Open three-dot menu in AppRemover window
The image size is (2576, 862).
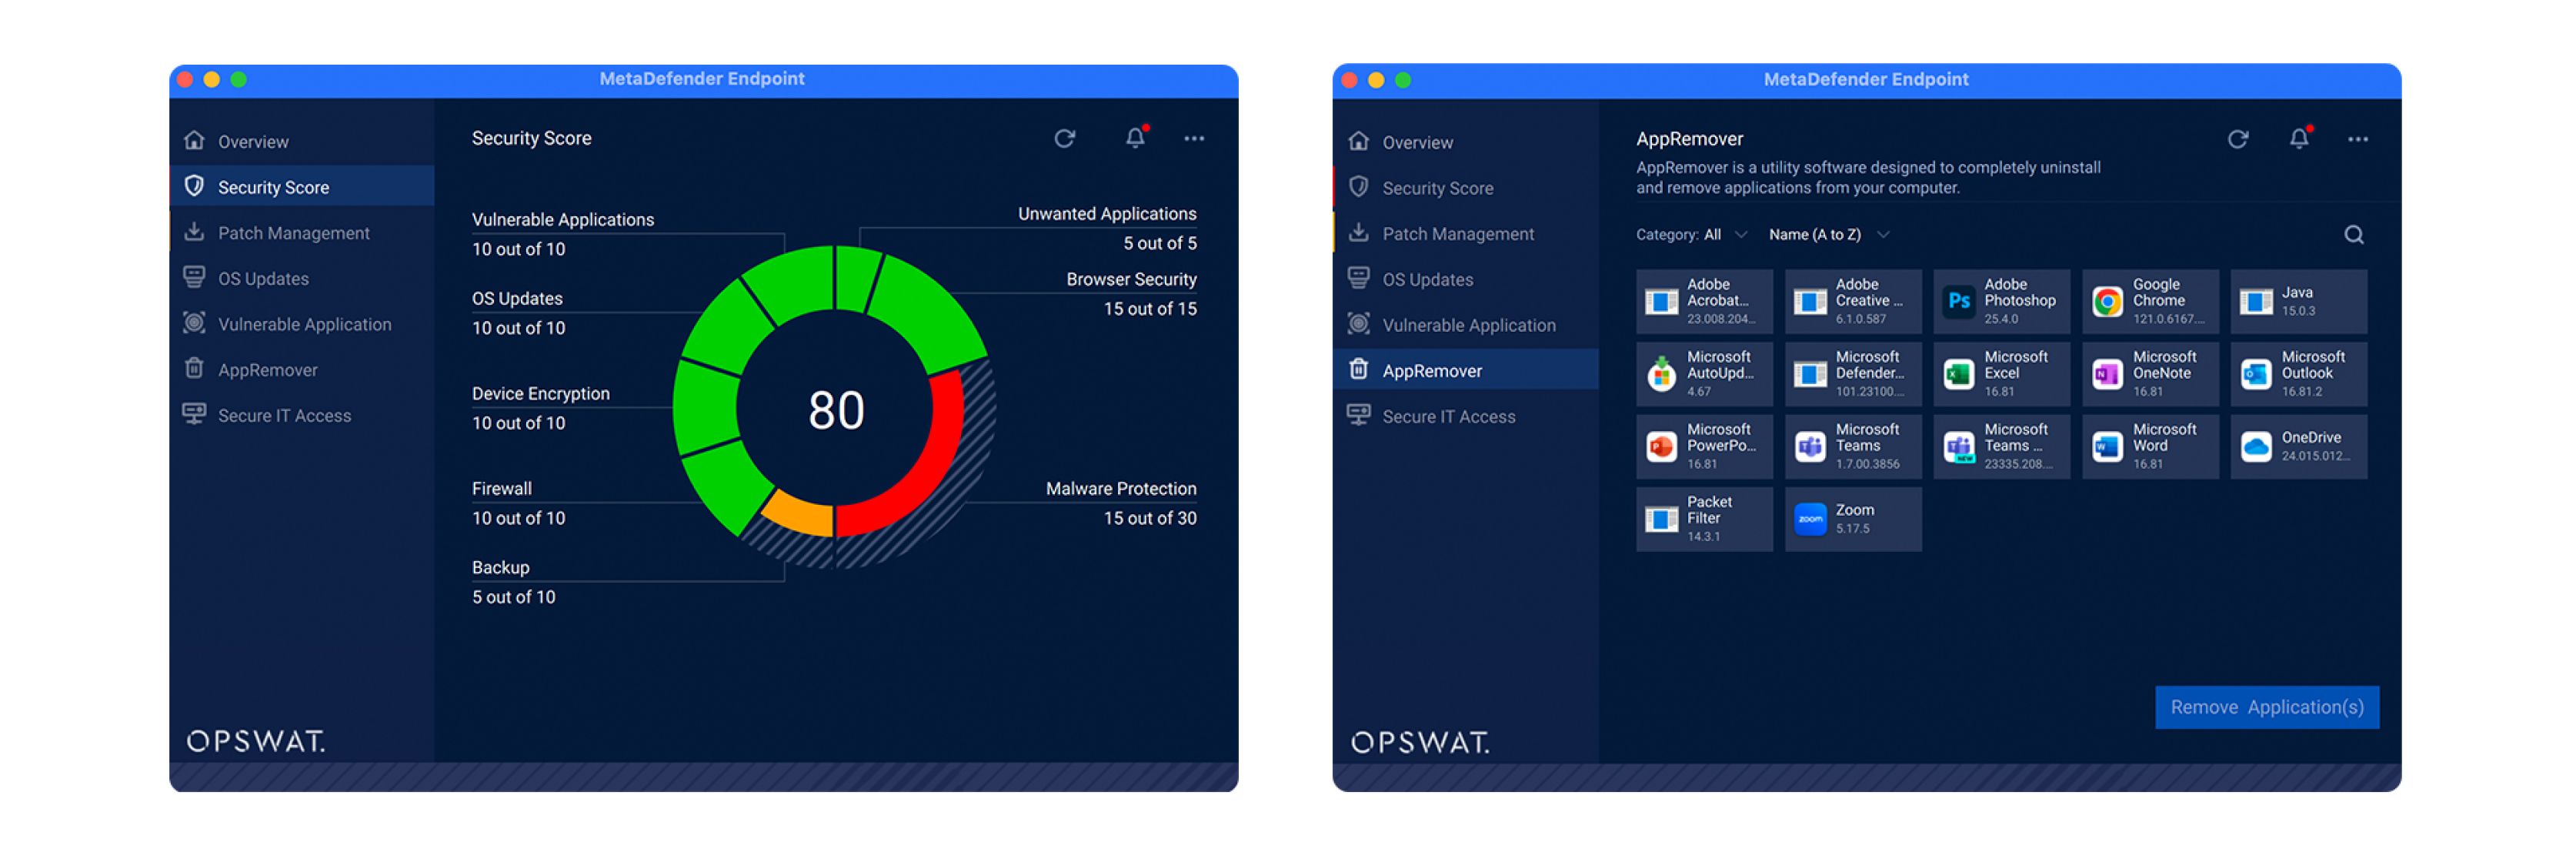pyautogui.click(x=2357, y=139)
